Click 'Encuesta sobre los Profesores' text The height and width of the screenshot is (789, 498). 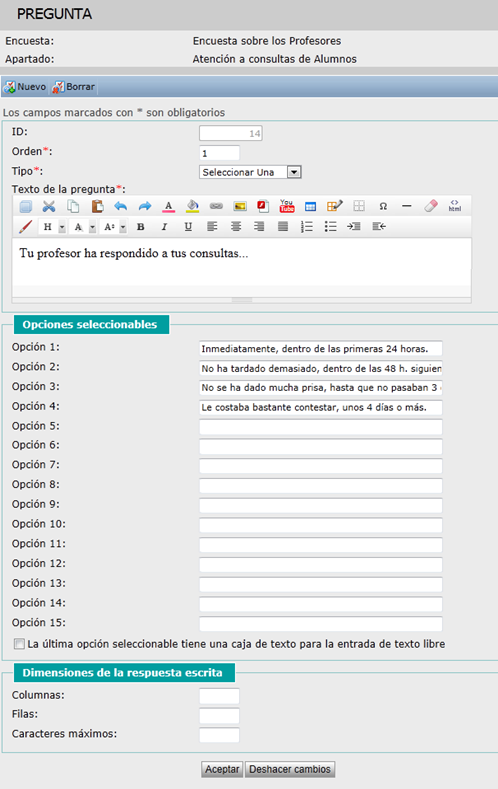267,41
